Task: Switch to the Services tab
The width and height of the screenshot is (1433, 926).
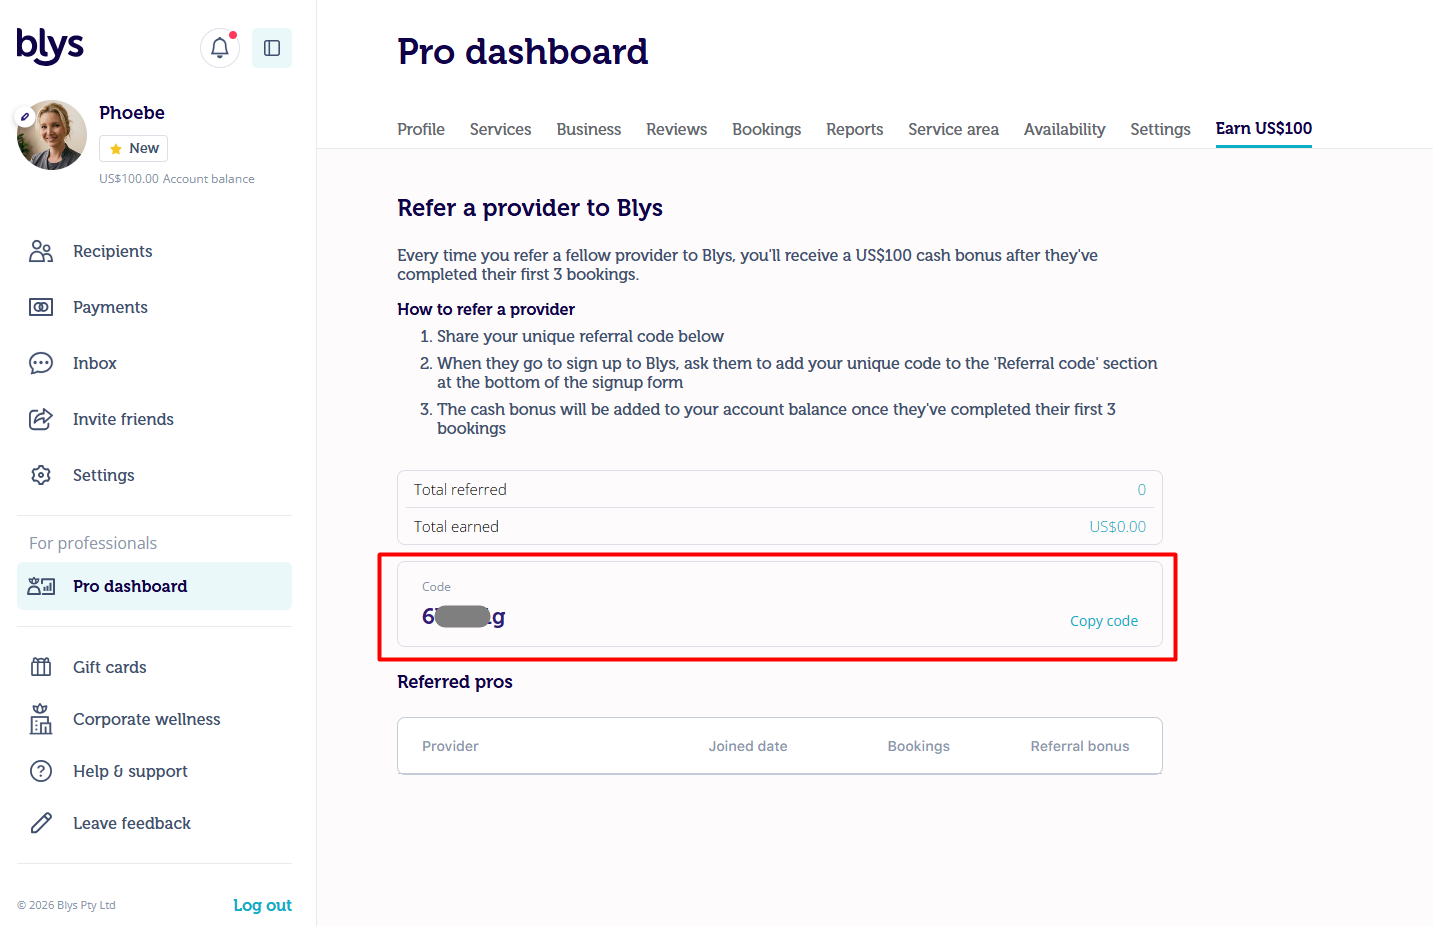Action: [x=501, y=129]
